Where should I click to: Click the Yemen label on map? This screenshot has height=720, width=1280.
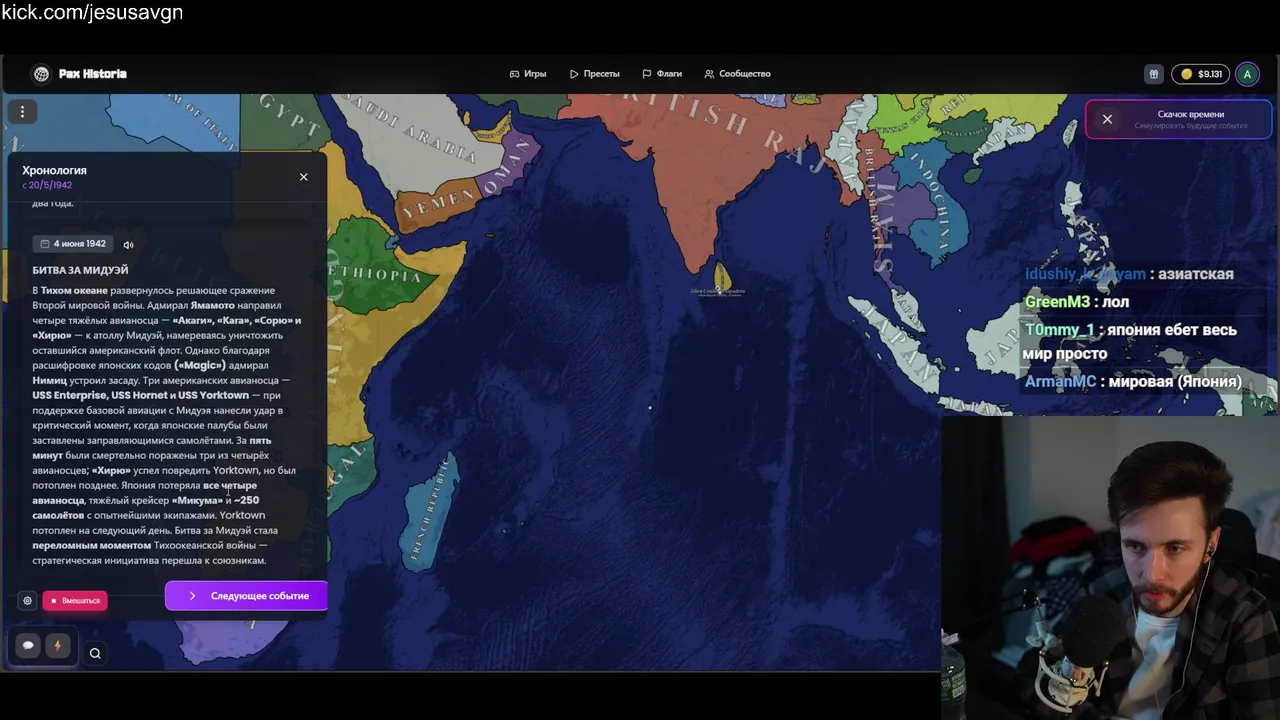[438, 206]
